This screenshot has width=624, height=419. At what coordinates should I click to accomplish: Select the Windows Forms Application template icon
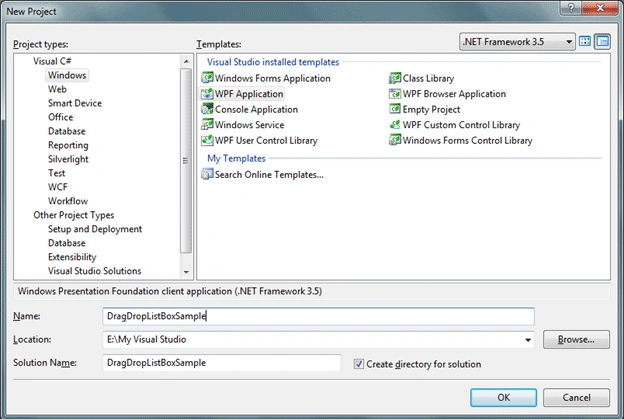tap(207, 78)
